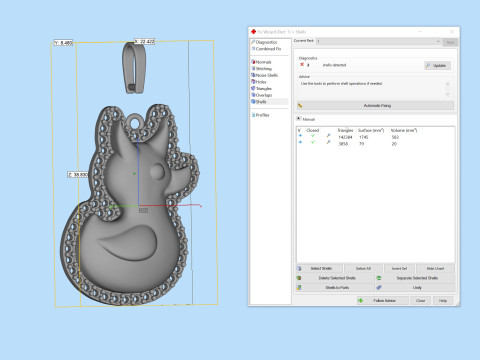Image resolution: width=480 pixels, height=360 pixels.
Task: Click surface value 1745
Action: point(364,137)
